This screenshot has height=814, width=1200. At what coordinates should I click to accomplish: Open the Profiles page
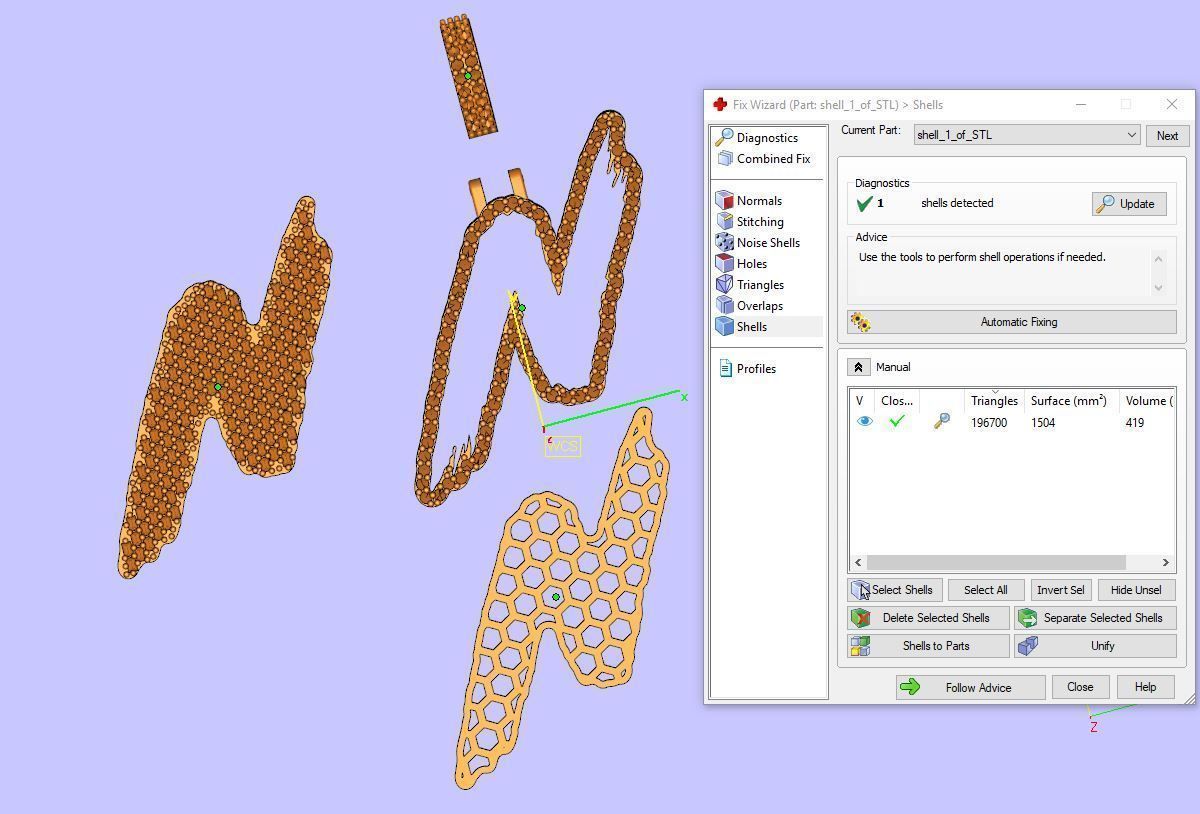[x=756, y=369]
